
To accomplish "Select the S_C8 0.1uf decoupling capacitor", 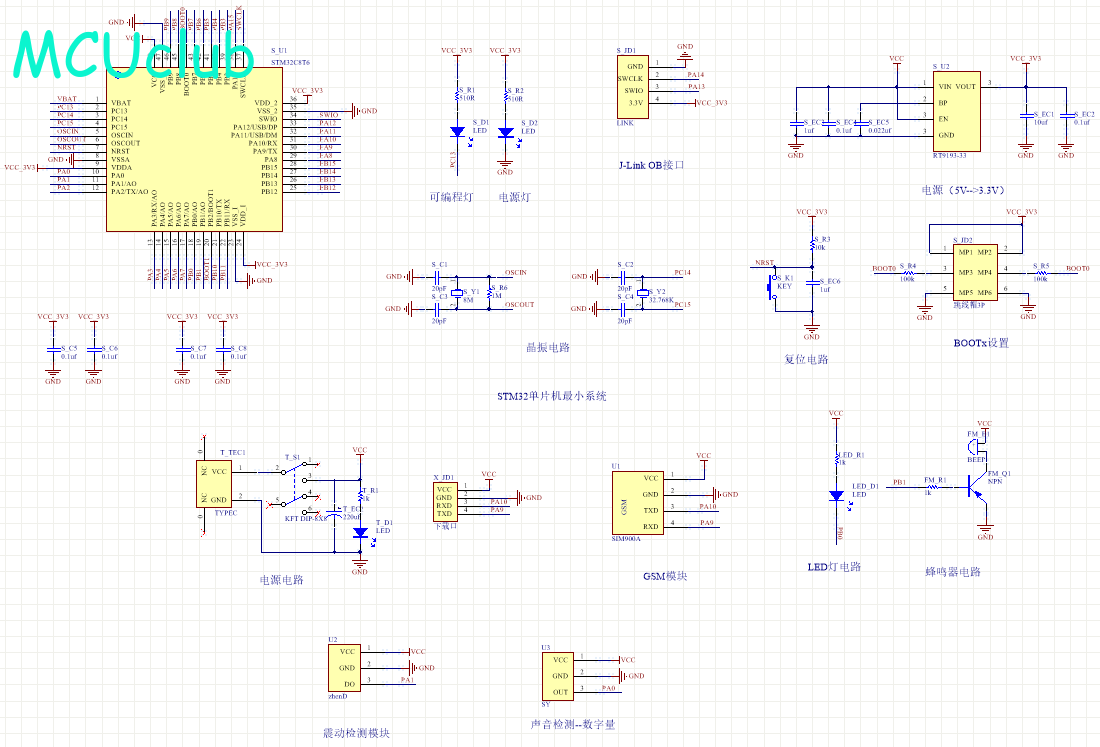I will 222,349.
